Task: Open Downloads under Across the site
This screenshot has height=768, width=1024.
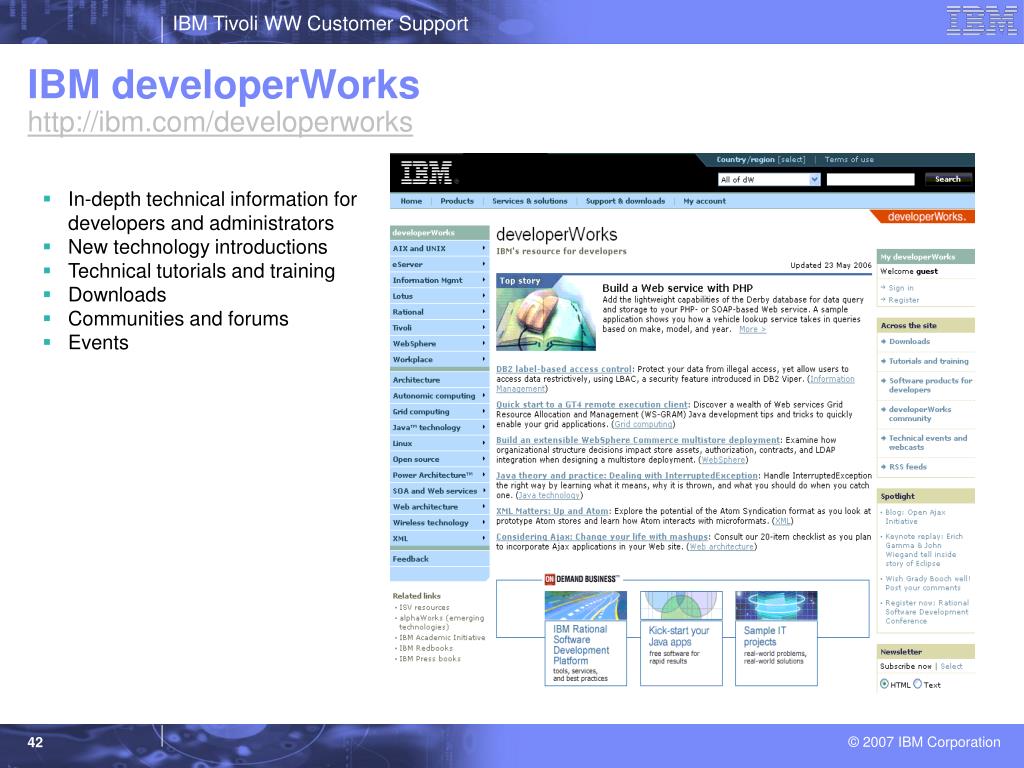Action: [909, 342]
